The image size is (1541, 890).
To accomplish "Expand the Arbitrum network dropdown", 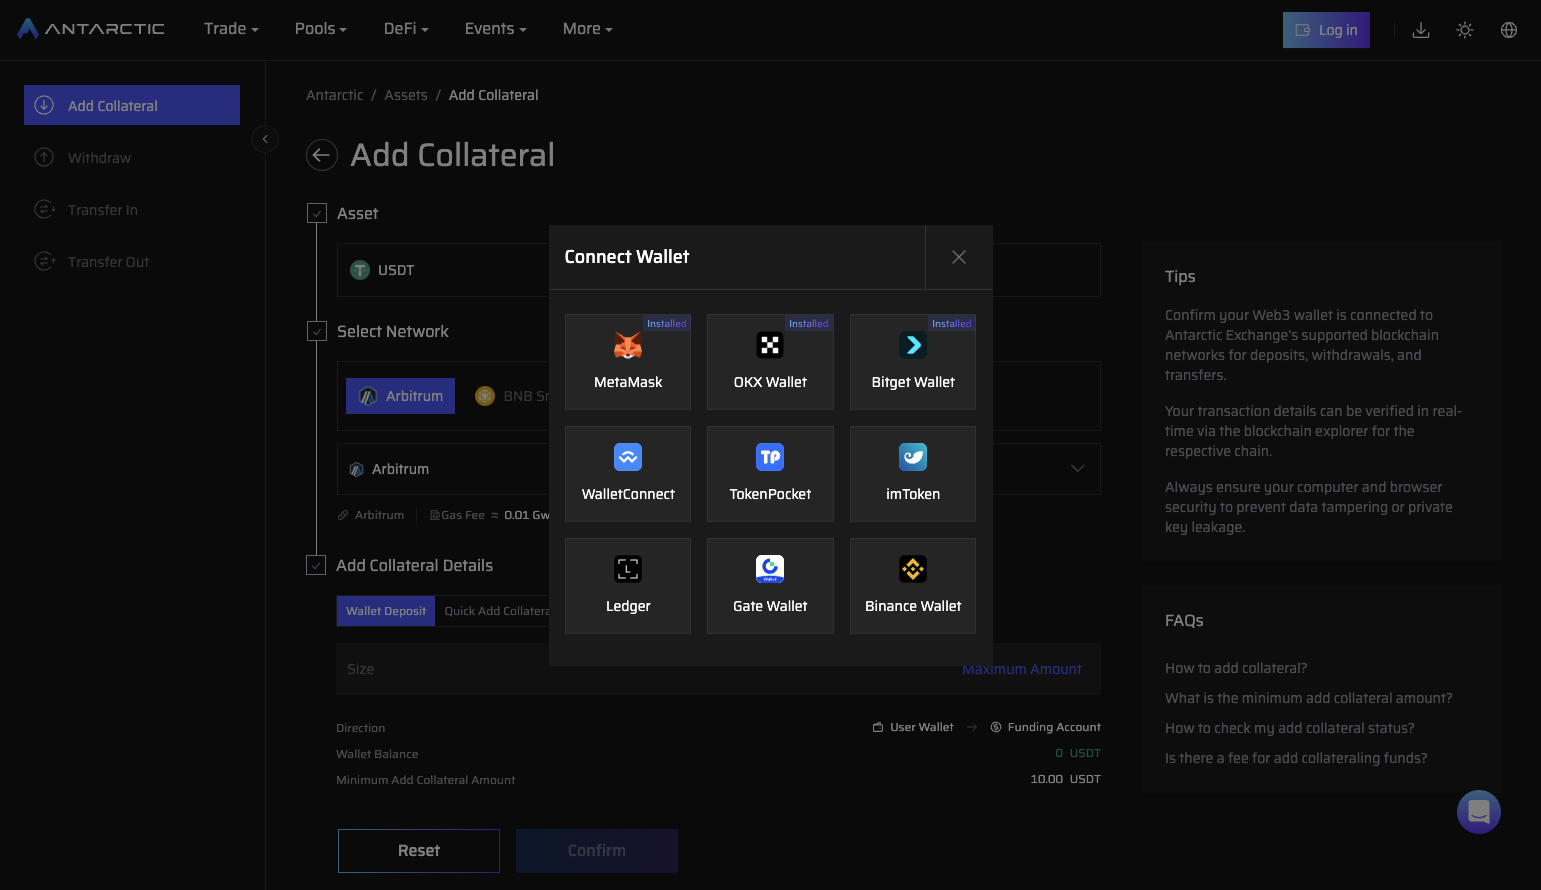I will [719, 469].
